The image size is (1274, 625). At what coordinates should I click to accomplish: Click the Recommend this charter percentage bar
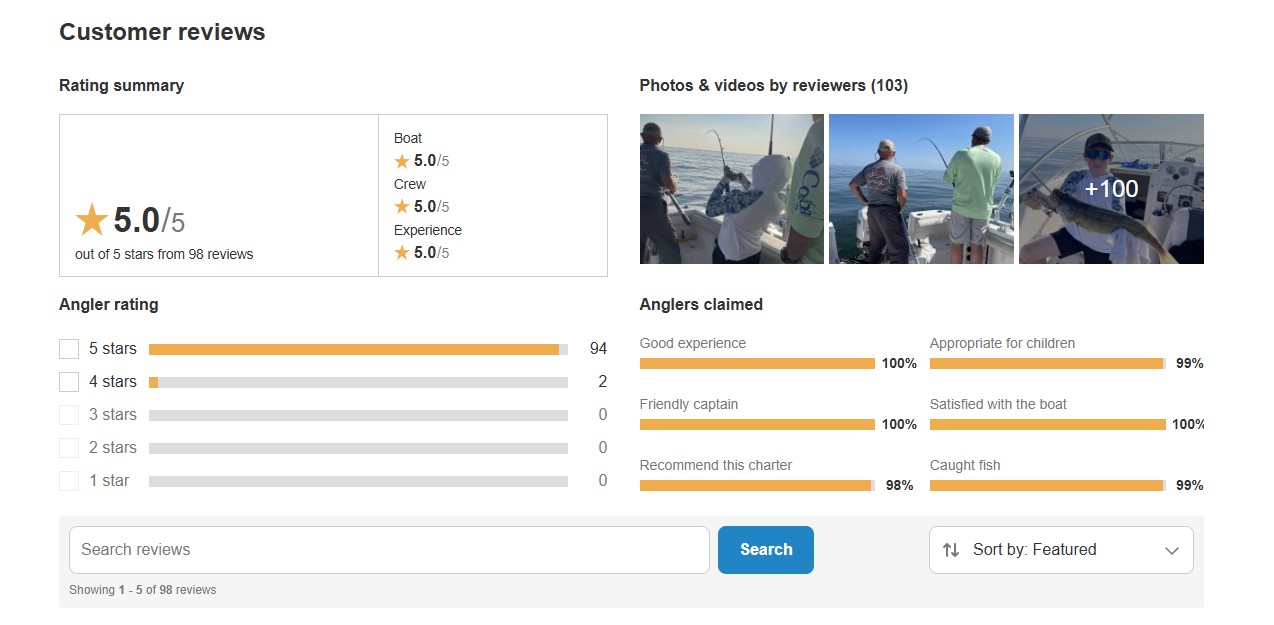[x=757, y=486]
